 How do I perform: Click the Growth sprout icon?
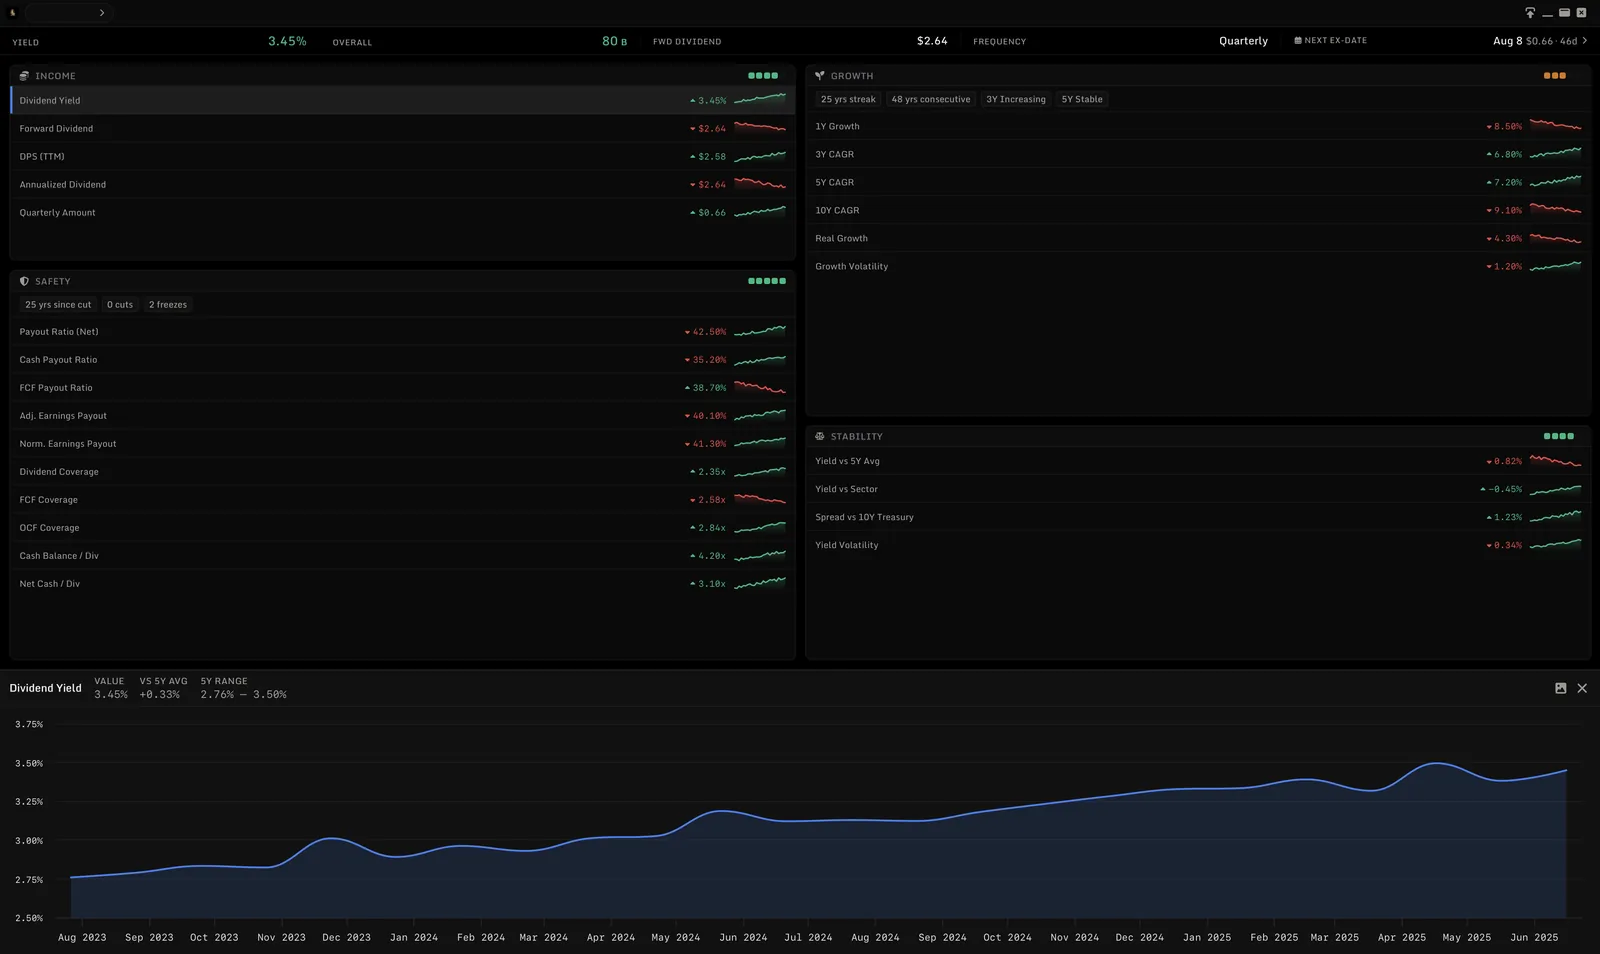click(x=820, y=76)
